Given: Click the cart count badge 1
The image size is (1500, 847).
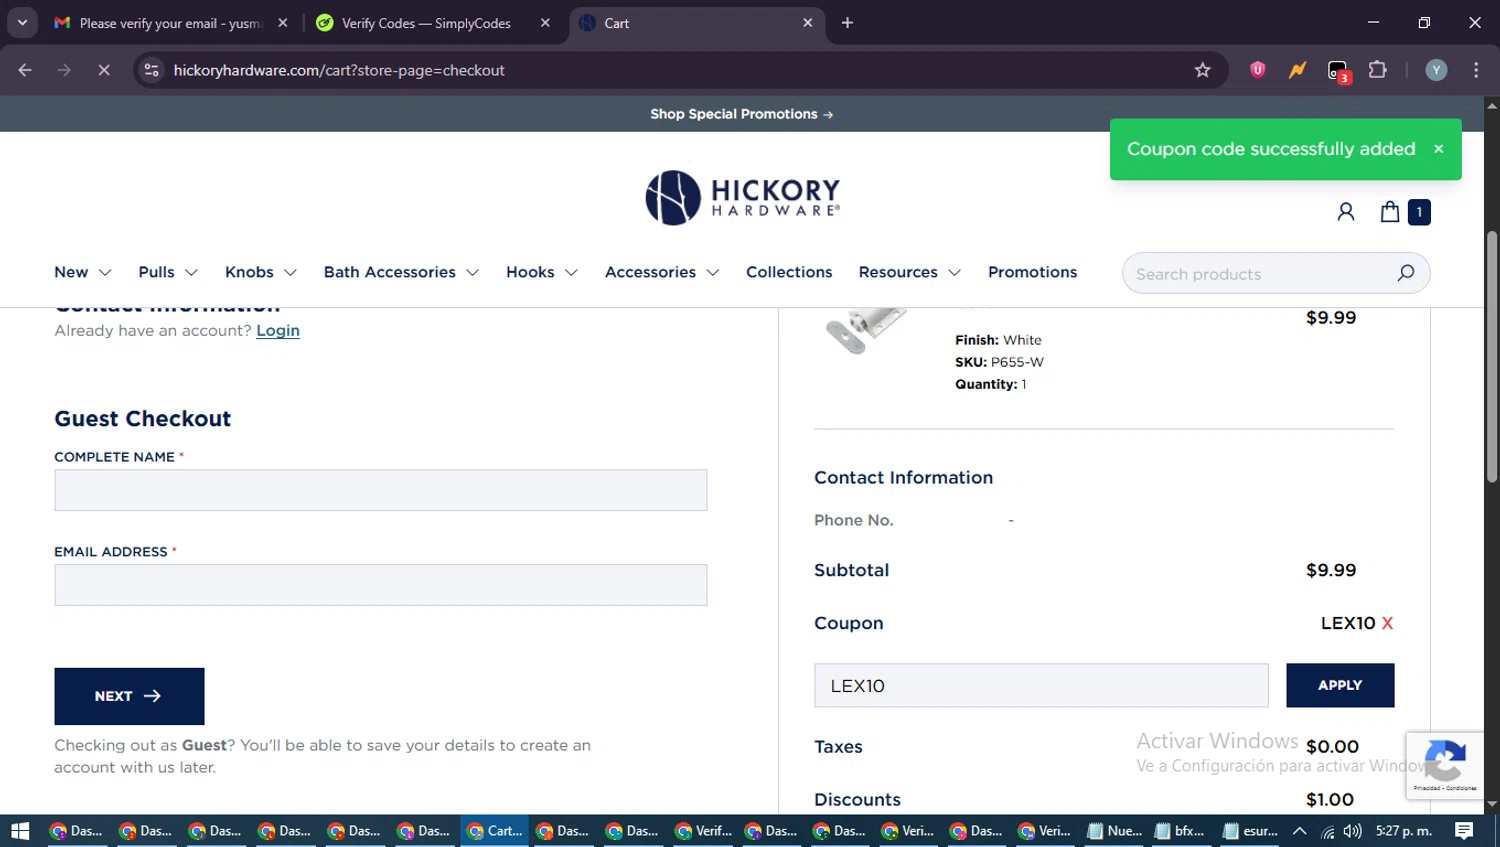Looking at the screenshot, I should (x=1419, y=212).
